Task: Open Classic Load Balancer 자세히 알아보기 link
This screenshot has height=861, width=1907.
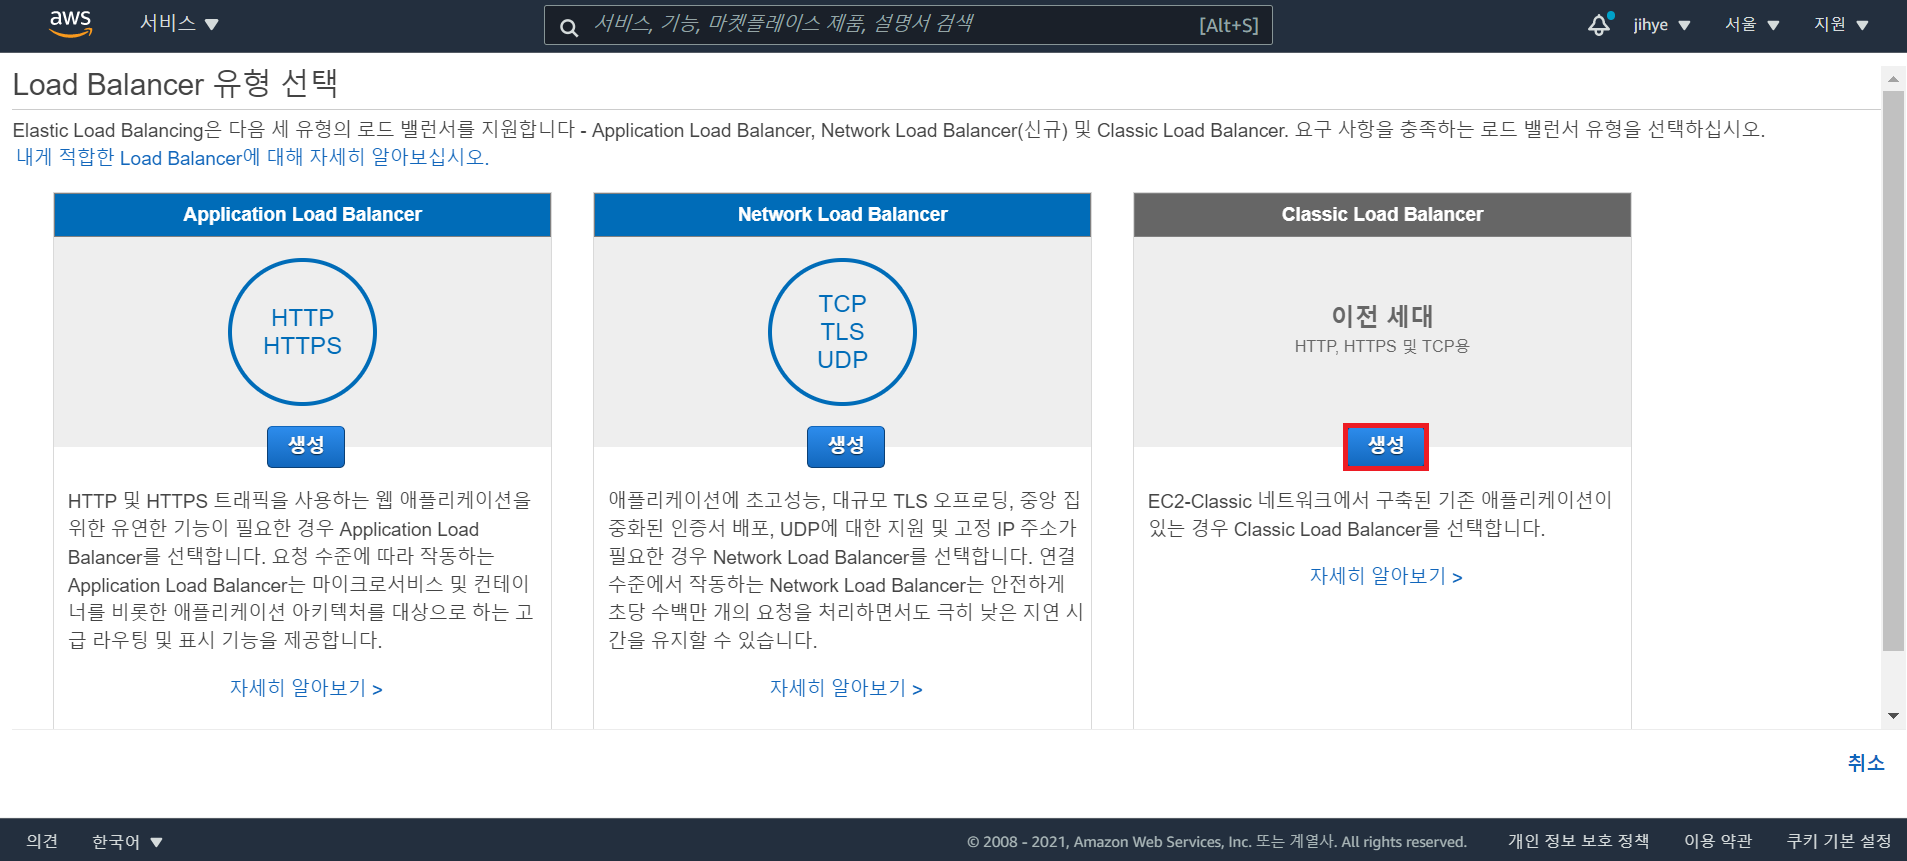Action: 1386,576
